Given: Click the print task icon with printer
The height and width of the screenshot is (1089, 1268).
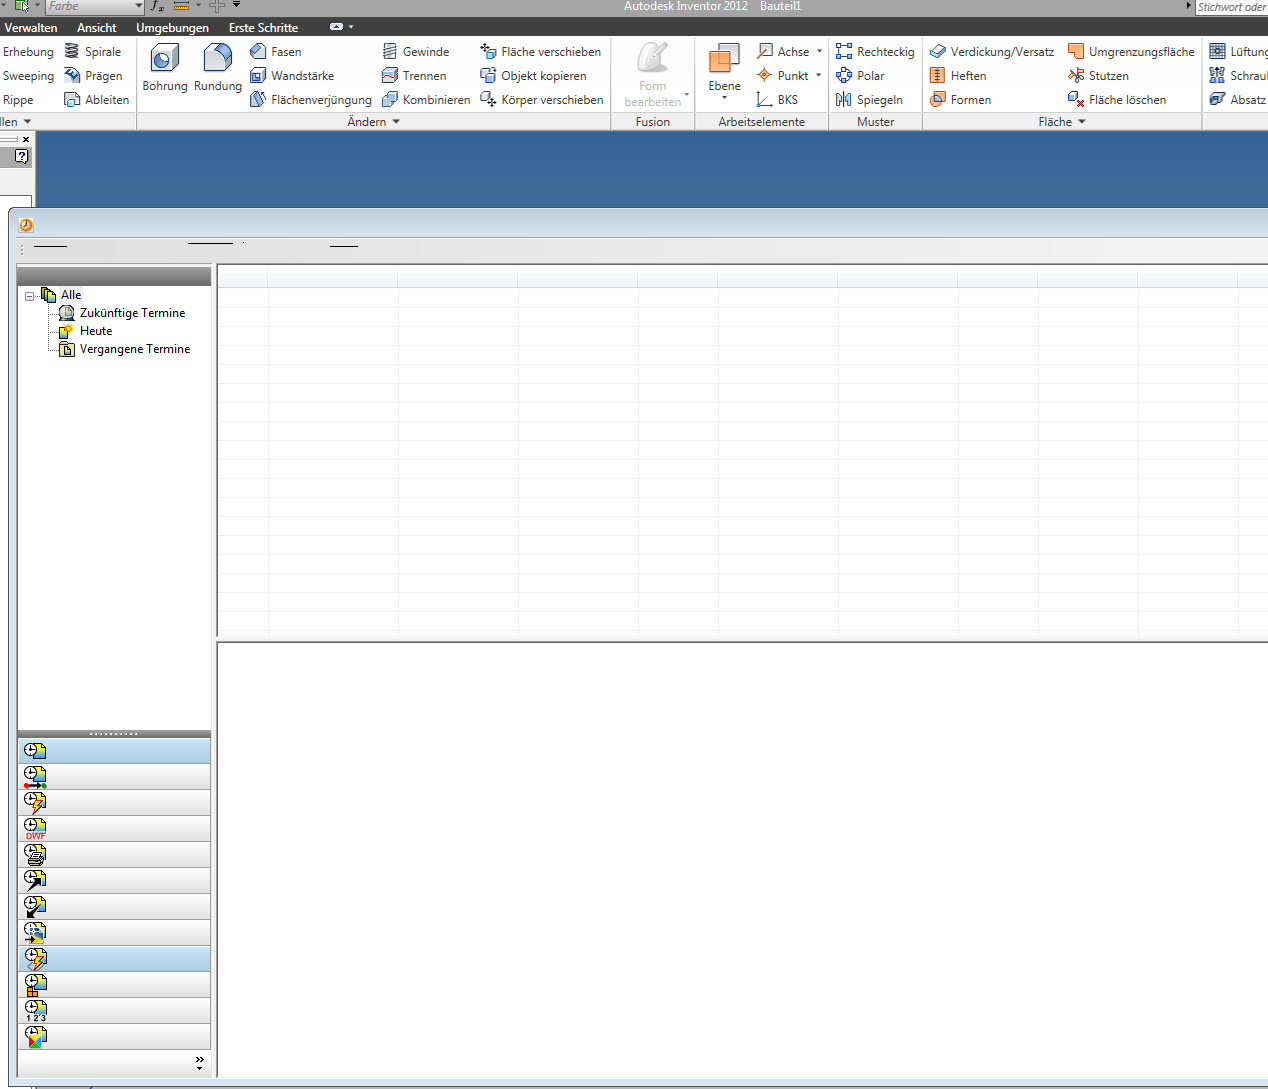Looking at the screenshot, I should pos(35,854).
